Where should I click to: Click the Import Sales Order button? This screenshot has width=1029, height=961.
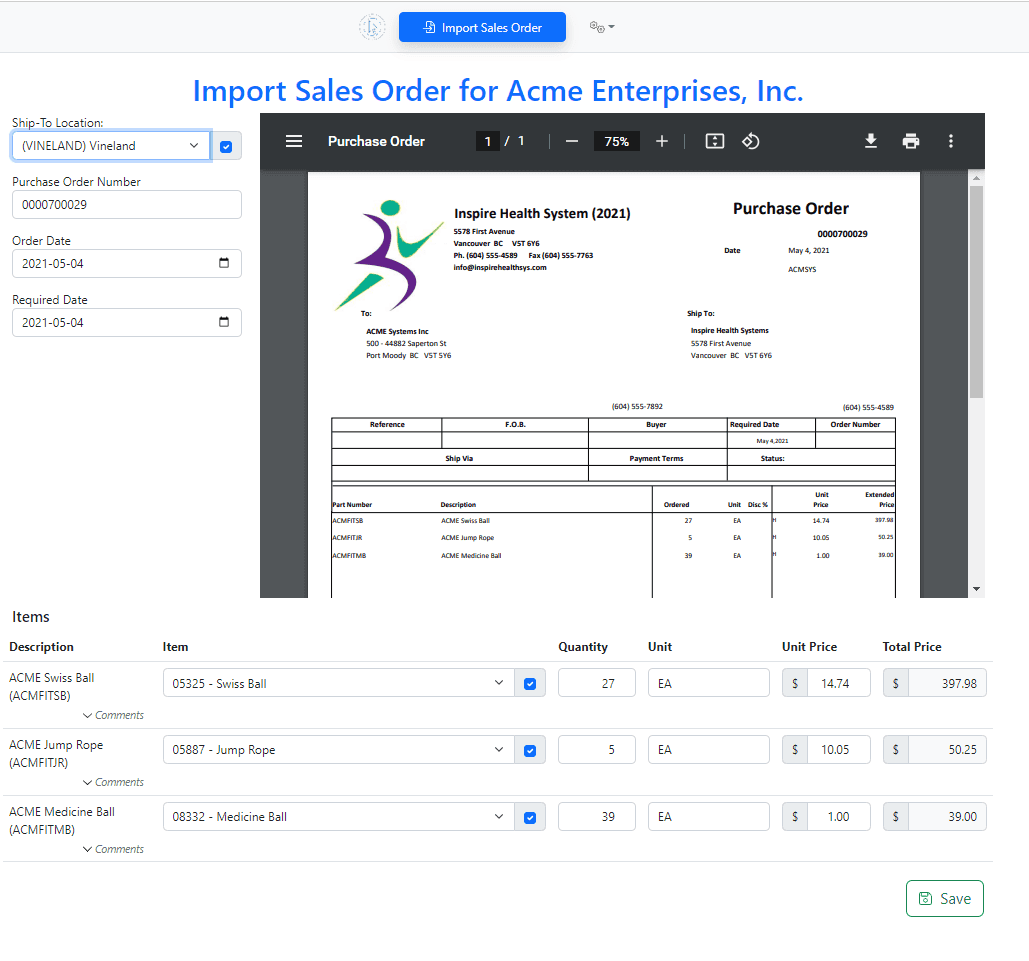click(x=482, y=28)
